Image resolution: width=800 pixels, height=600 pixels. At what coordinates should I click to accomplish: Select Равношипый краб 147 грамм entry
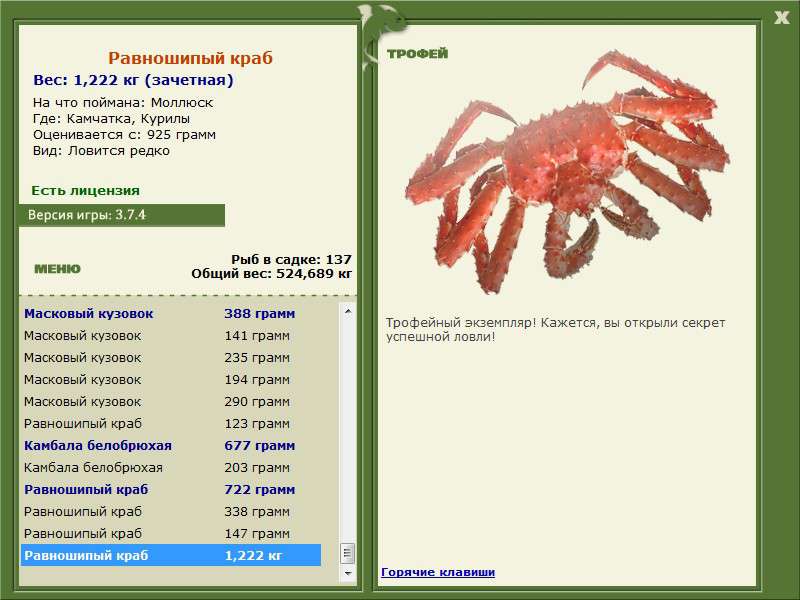171,533
